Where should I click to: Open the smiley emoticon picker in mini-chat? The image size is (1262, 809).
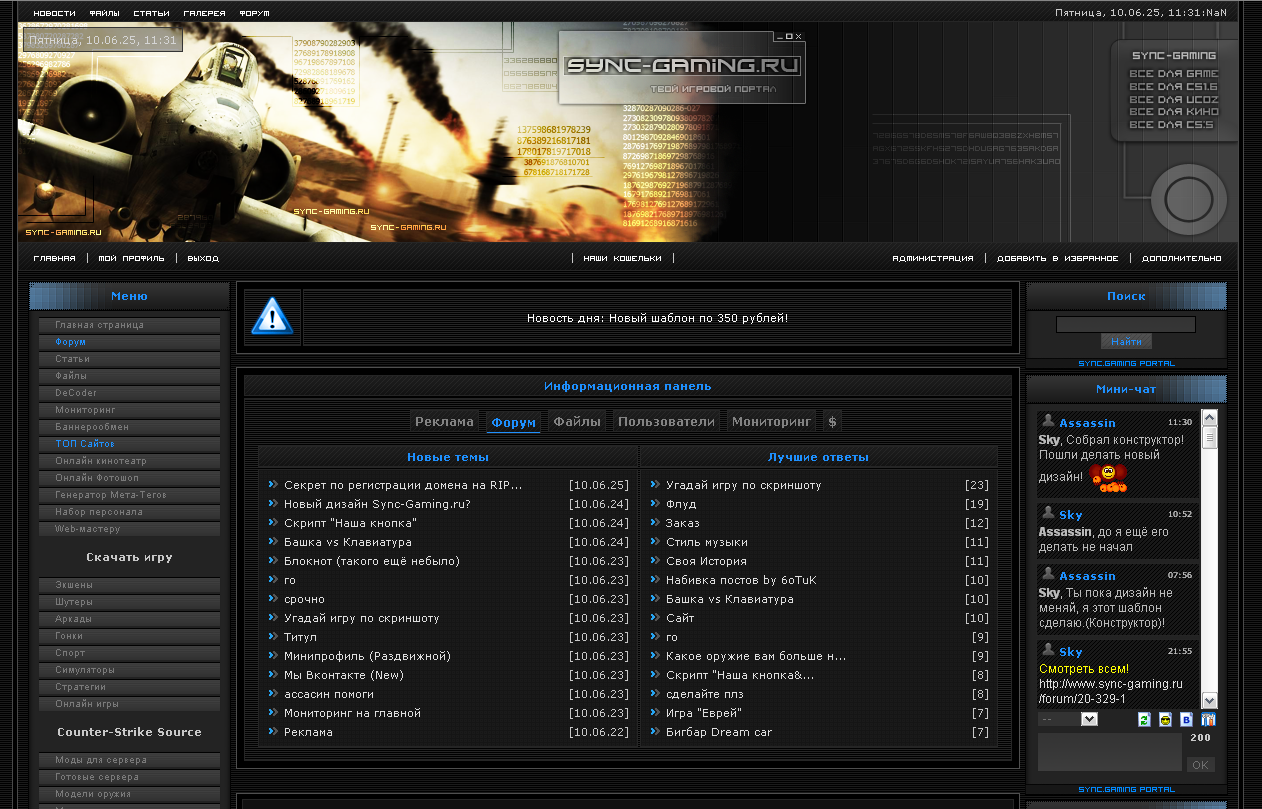coord(1165,720)
